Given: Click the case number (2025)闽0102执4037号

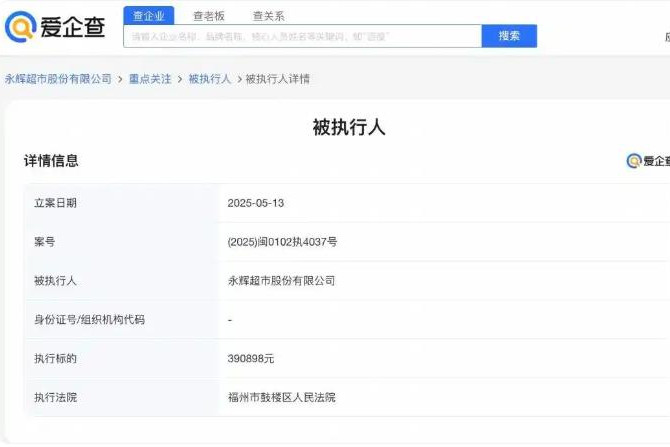Looking at the screenshot, I should [x=282, y=242].
